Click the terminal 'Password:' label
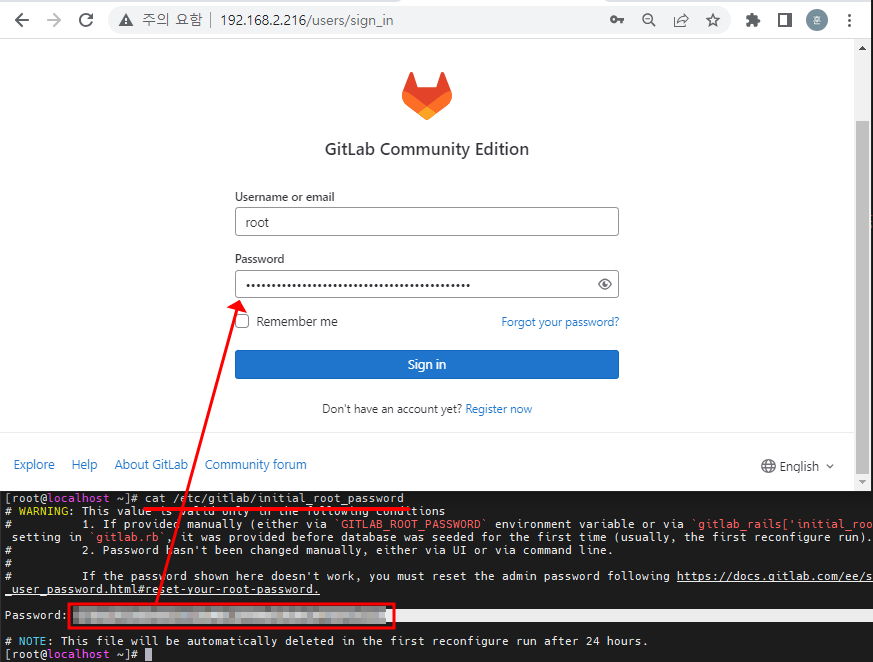 pyautogui.click(x=36, y=615)
